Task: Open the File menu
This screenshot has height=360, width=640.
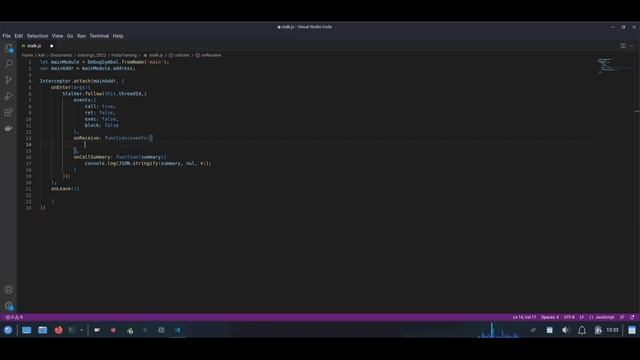Action: coord(7,36)
